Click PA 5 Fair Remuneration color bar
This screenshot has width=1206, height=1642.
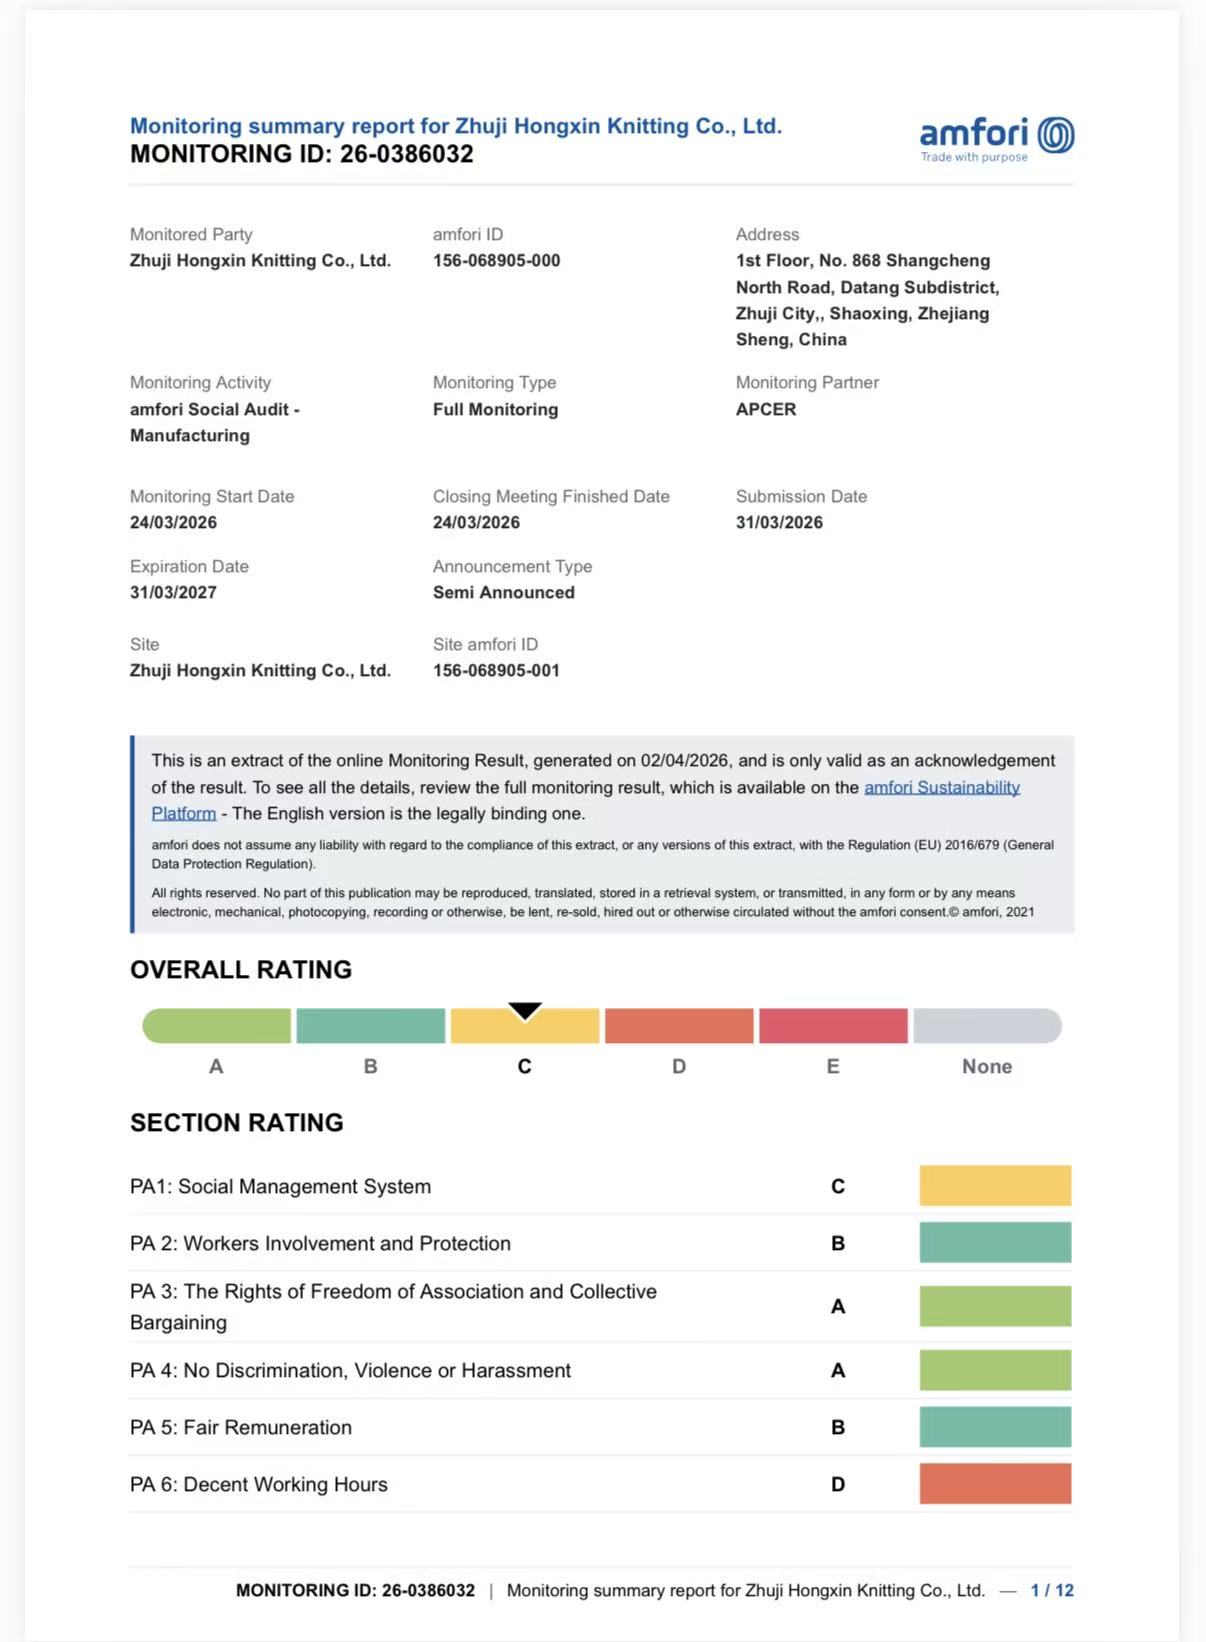(x=995, y=1427)
